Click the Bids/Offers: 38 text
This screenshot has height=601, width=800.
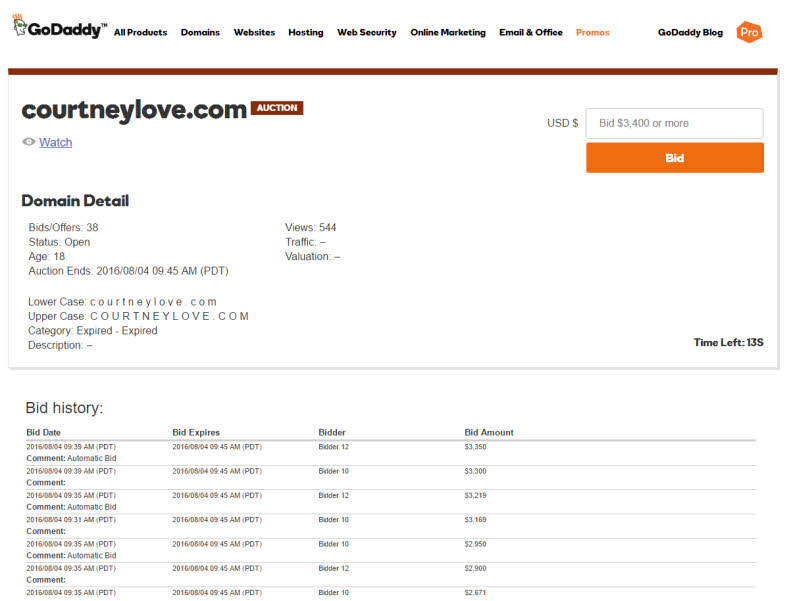pyautogui.click(x=63, y=228)
